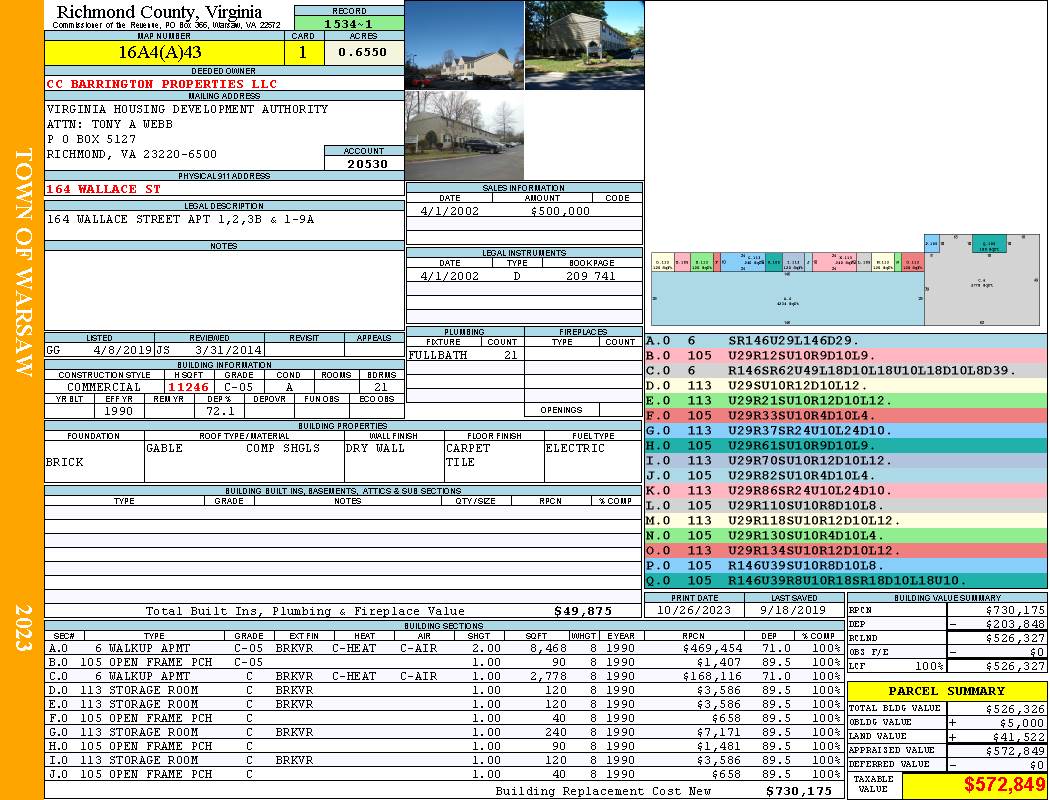Select roof type GABLE

pyautogui.click(x=164, y=448)
